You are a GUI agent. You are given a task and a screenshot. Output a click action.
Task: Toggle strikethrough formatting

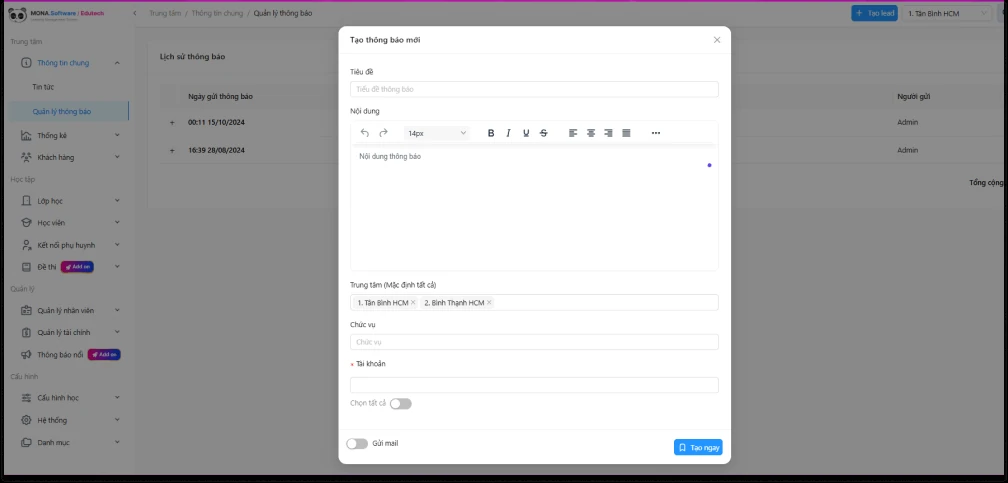click(544, 133)
